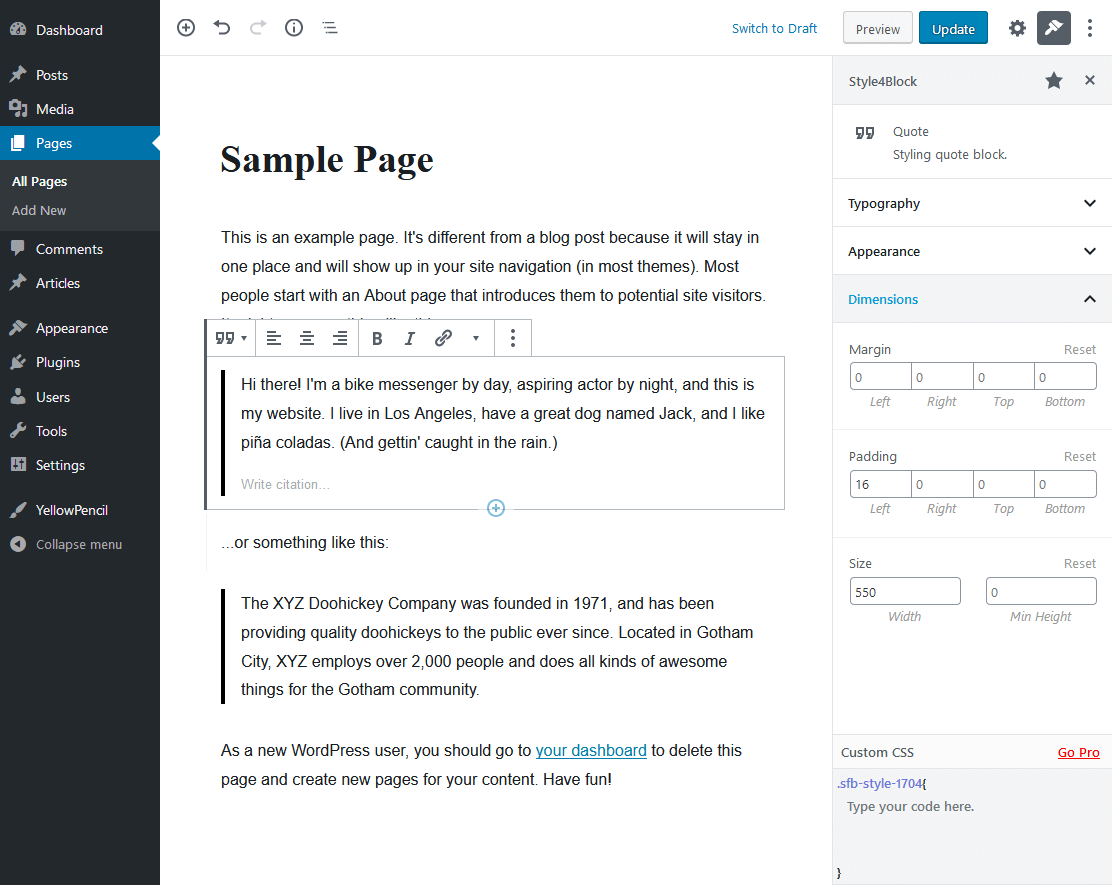Select the Style4Block plugin pin icon
Screen dimensions: 1112x885
1053,28
